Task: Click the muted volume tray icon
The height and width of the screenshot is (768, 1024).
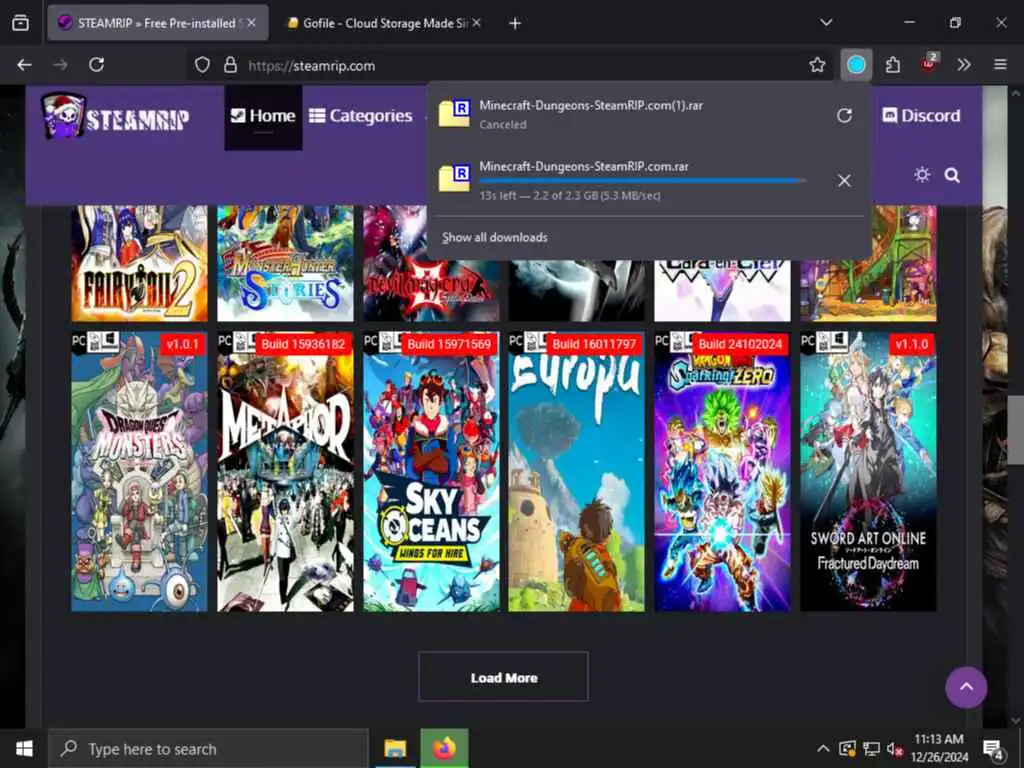Action: (895, 748)
